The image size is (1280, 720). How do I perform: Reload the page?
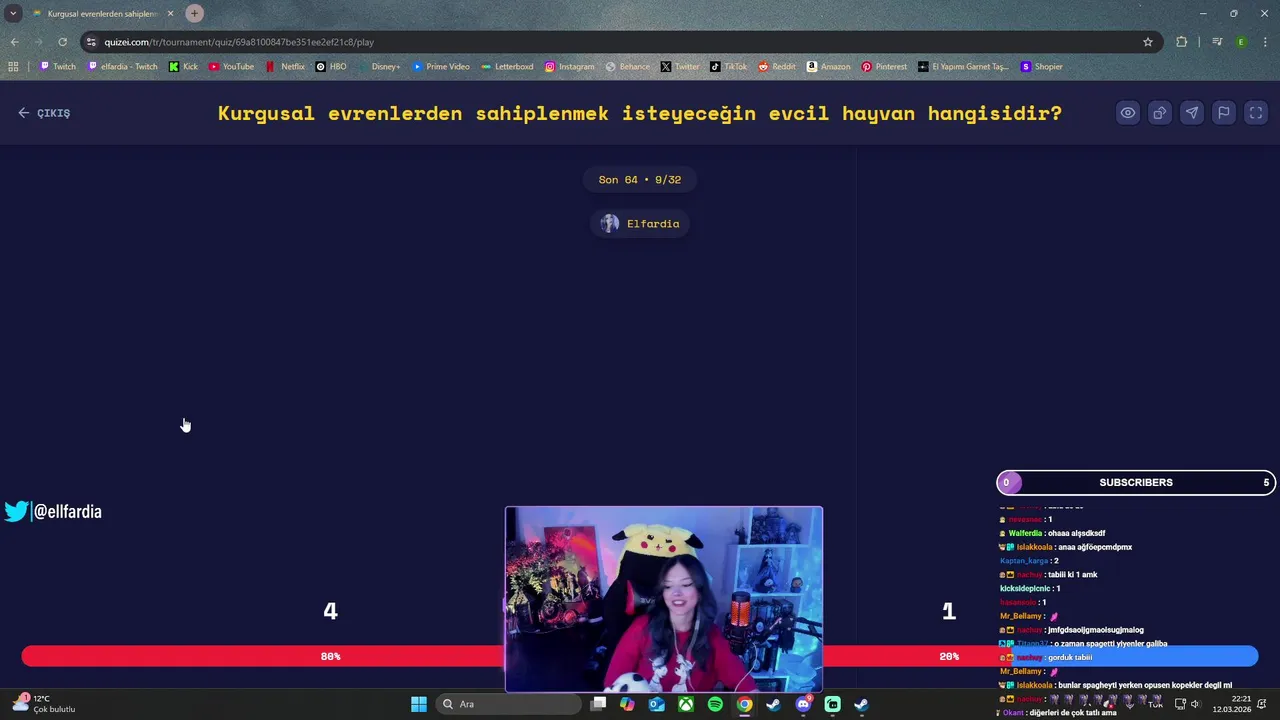tap(62, 42)
